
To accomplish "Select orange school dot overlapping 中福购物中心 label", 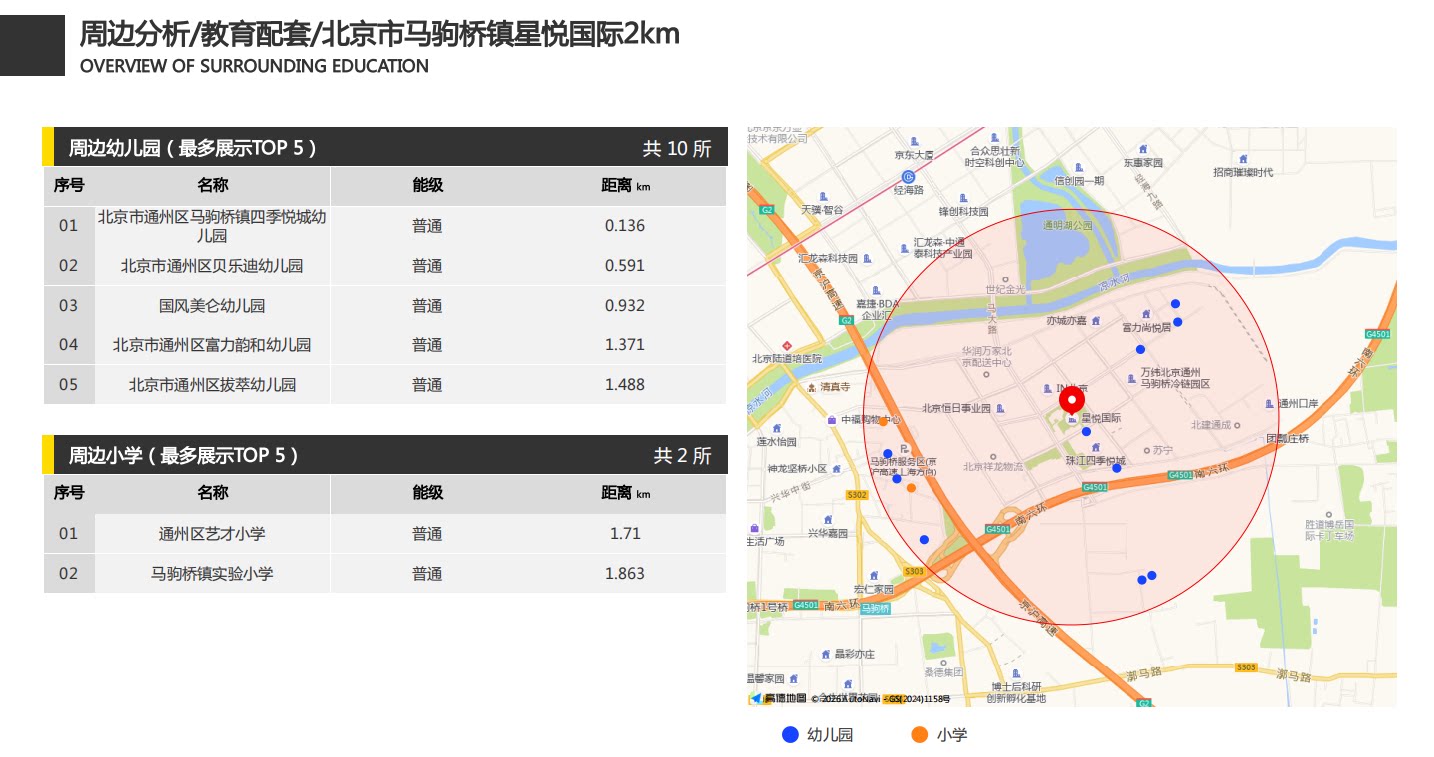I will point(883,421).
